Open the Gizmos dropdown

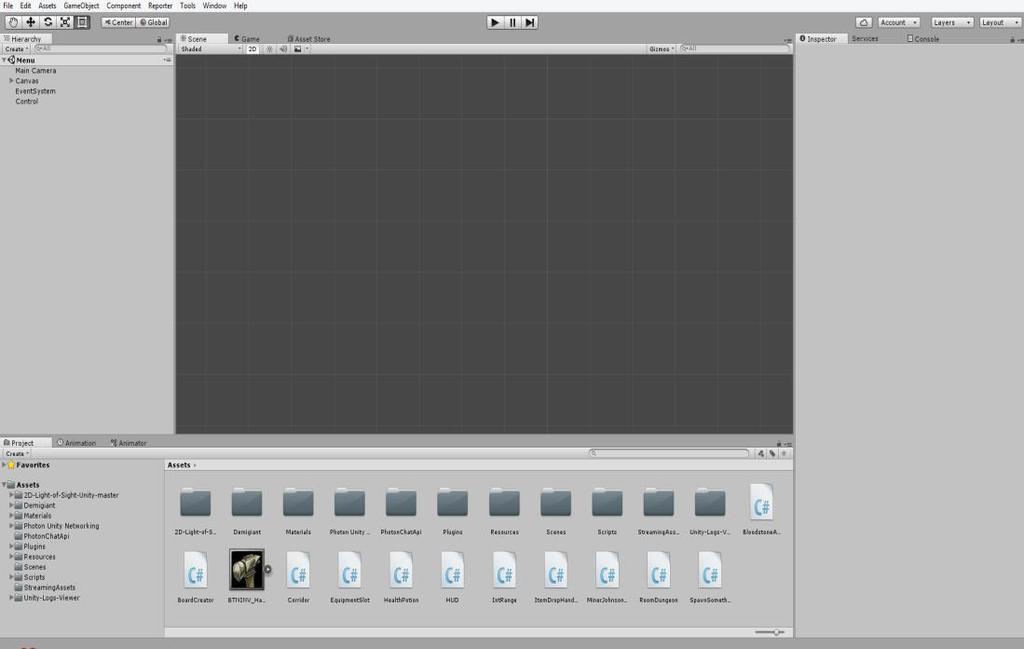click(x=661, y=49)
